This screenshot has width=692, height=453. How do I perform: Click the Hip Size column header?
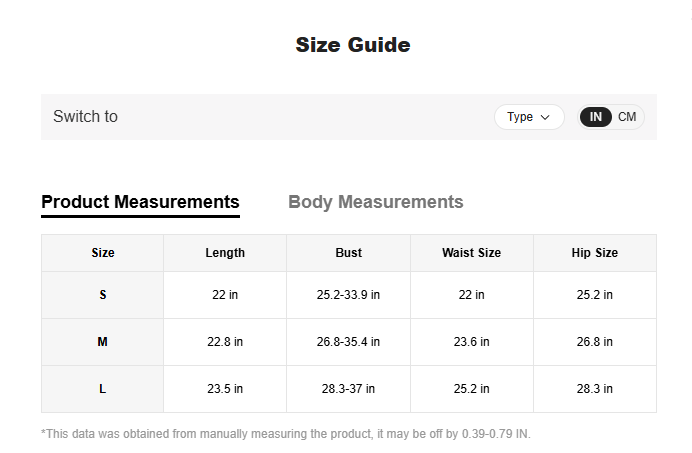[594, 253]
